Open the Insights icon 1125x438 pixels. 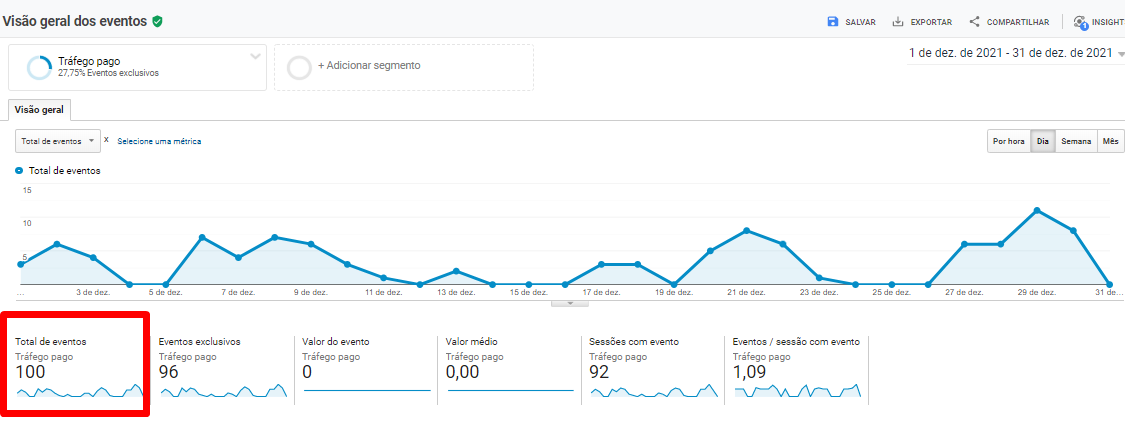pyautogui.click(x=1080, y=22)
